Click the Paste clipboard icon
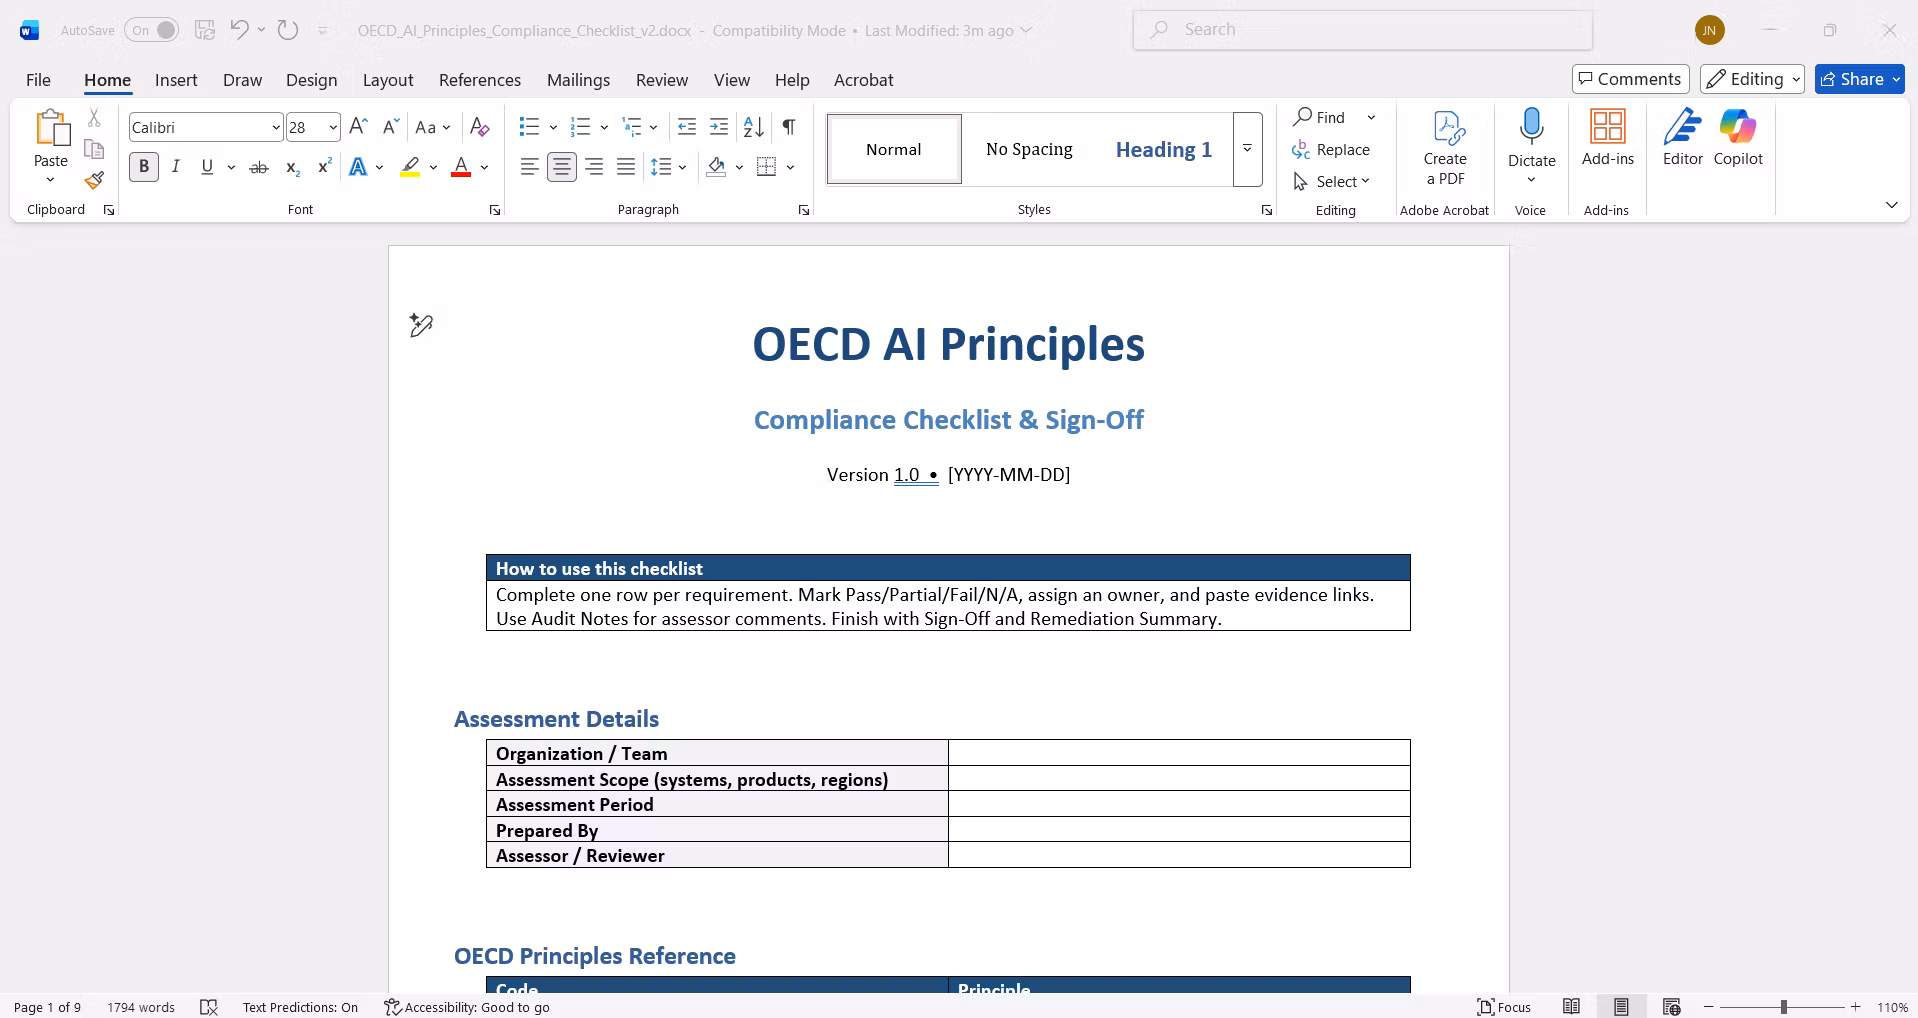This screenshot has width=1918, height=1018. coord(51,128)
